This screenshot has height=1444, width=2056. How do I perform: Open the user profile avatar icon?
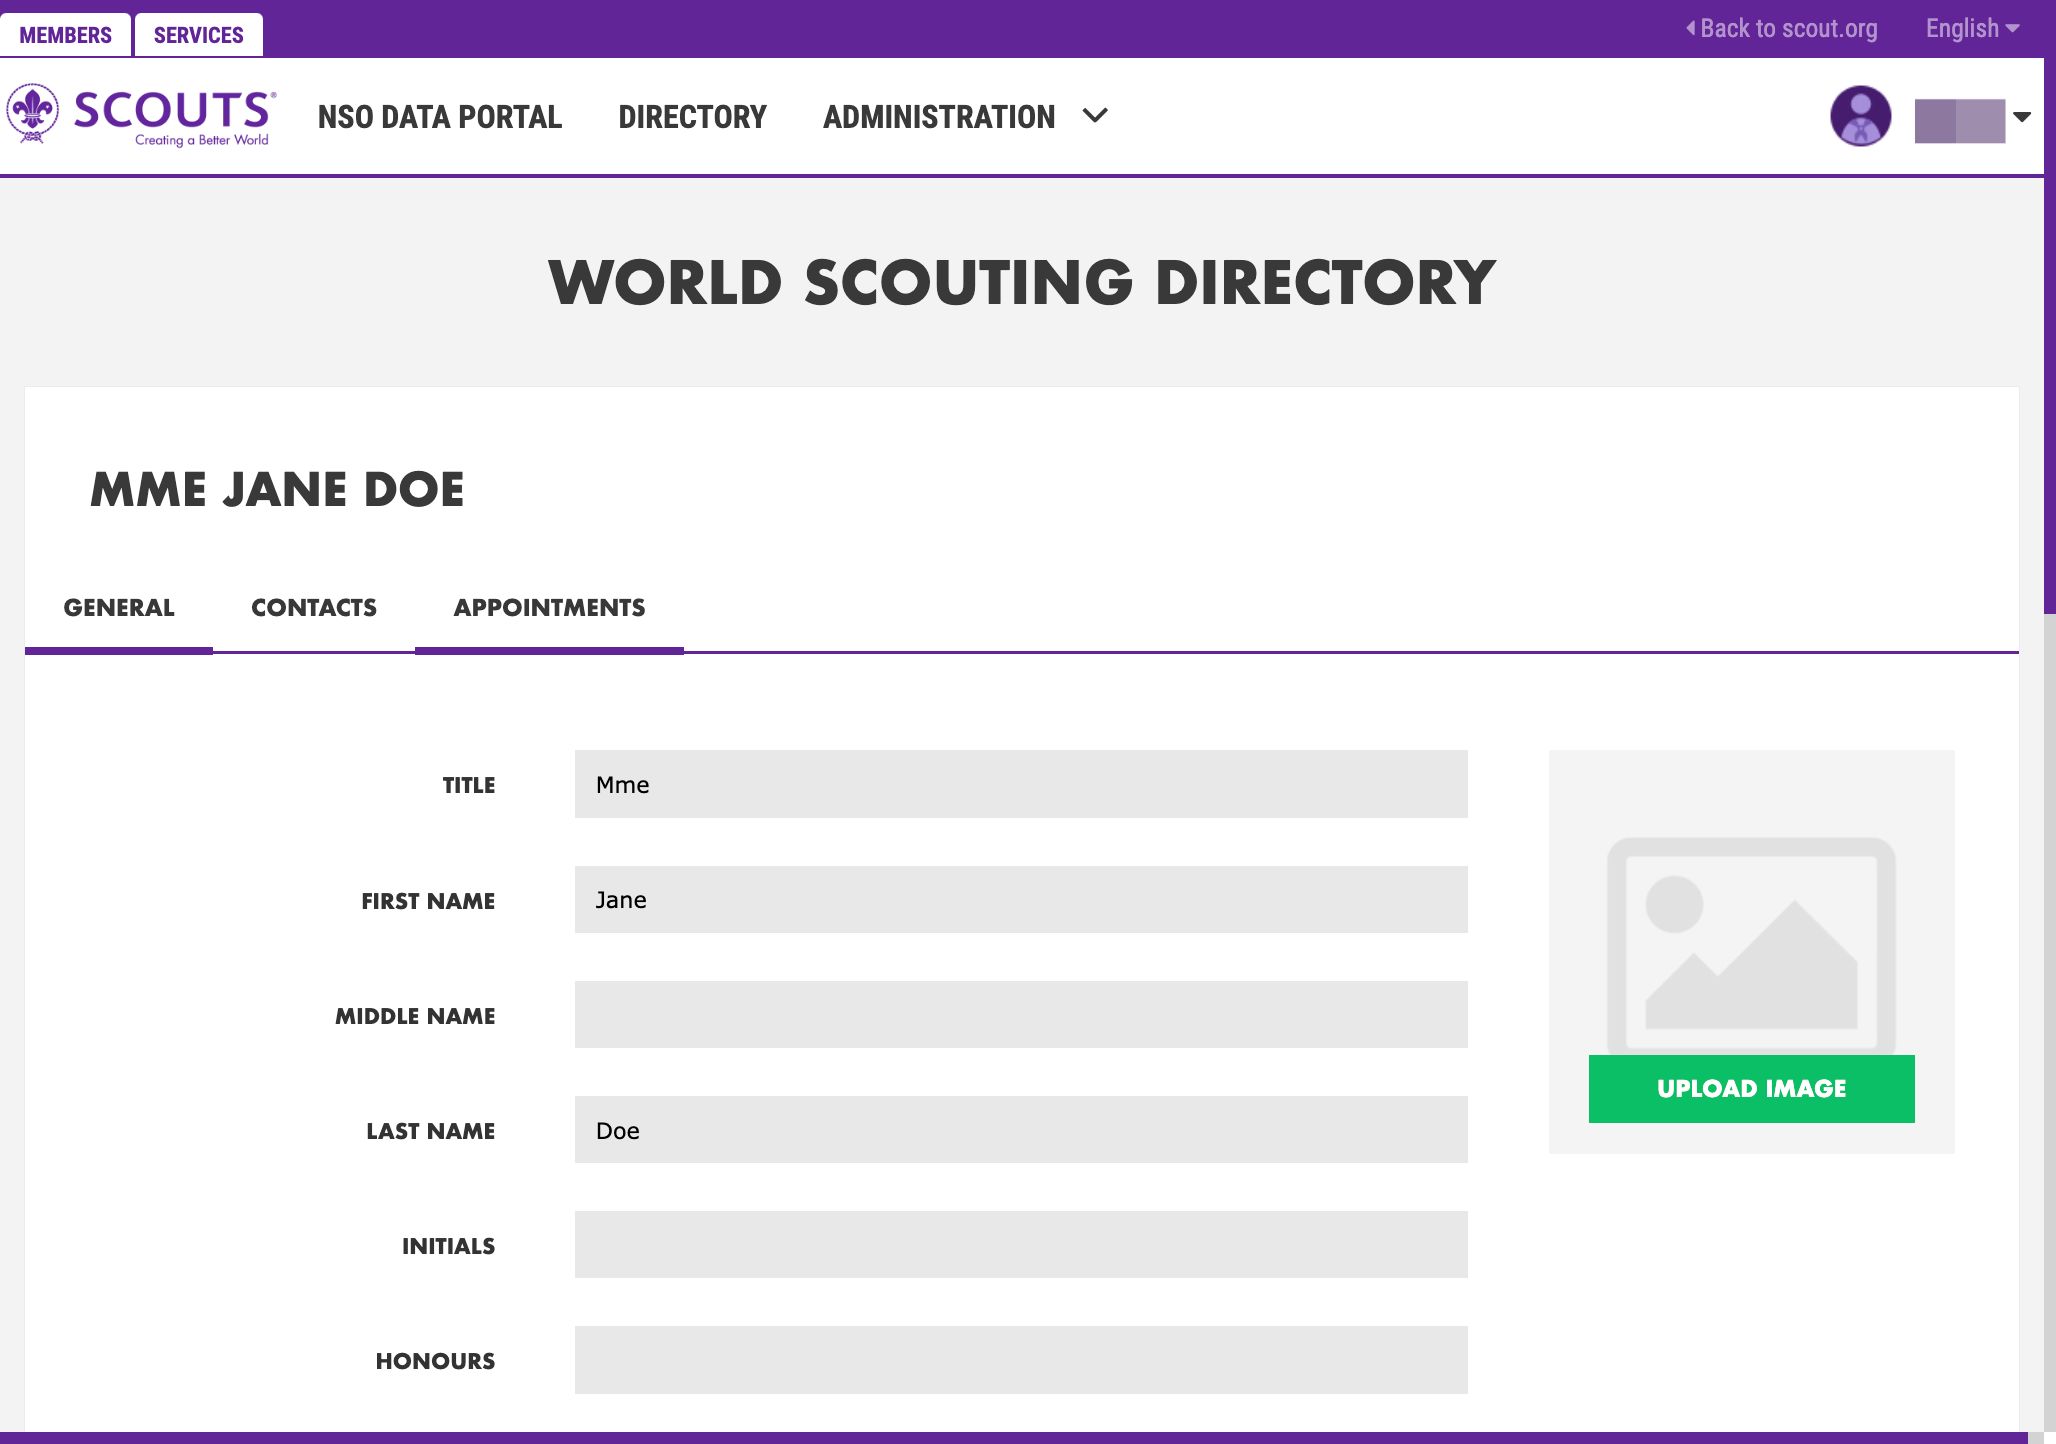[1860, 116]
